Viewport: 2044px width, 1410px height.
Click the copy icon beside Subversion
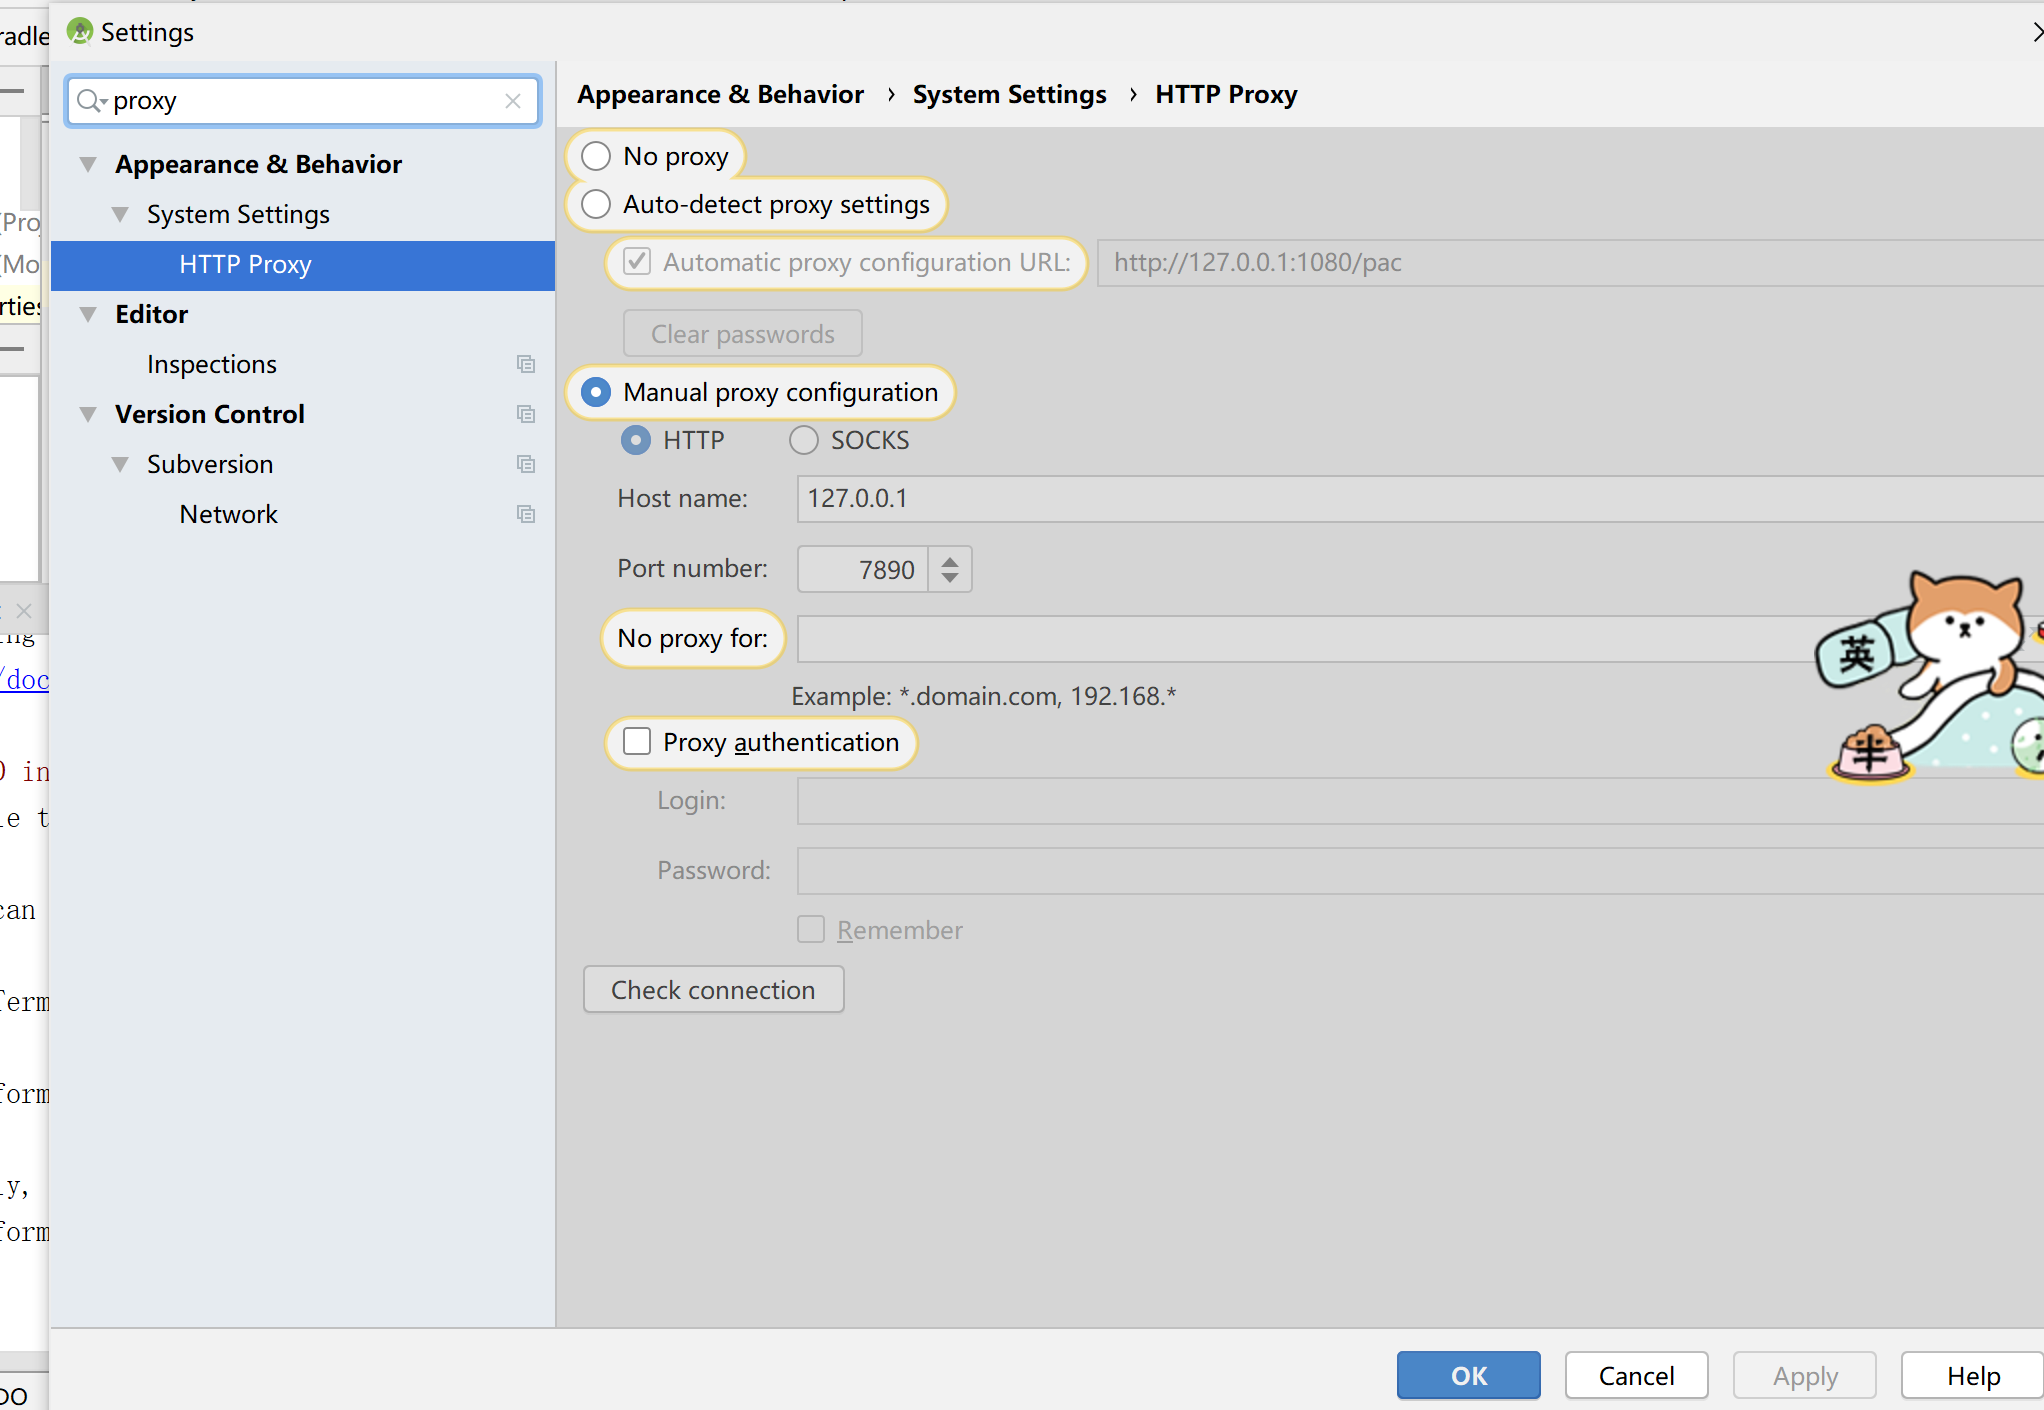(526, 464)
